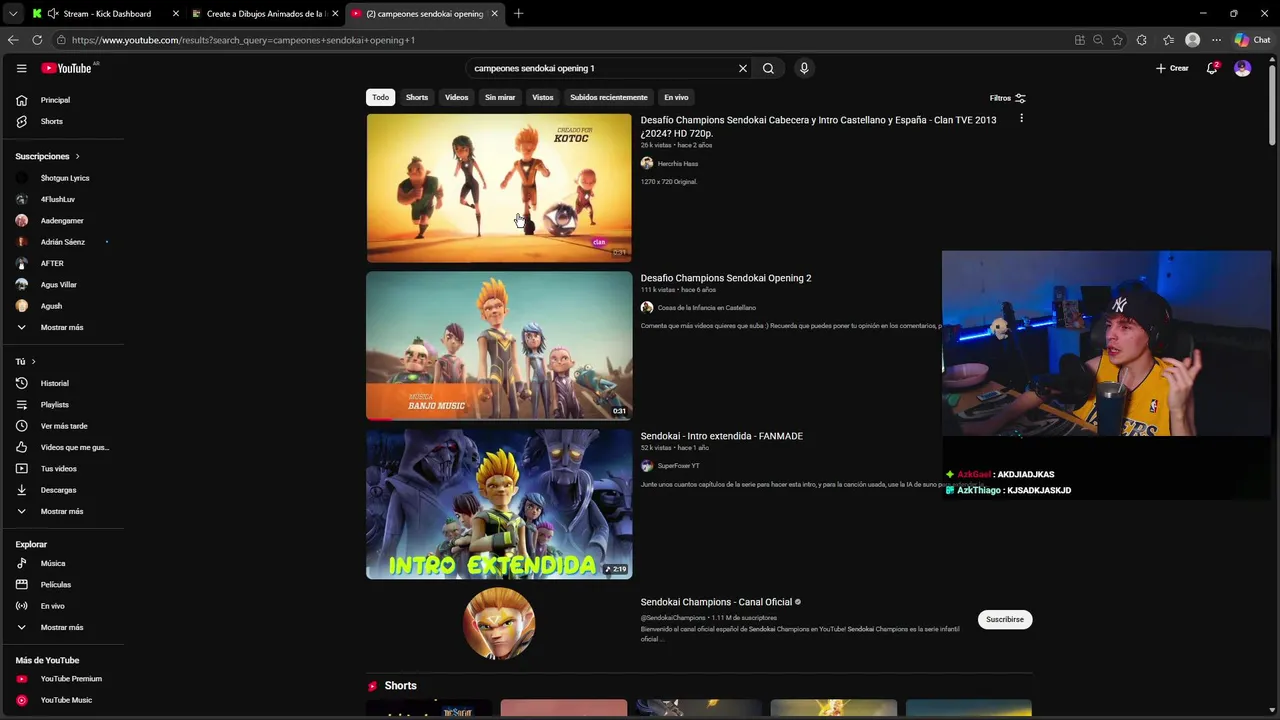The height and width of the screenshot is (720, 1280).
Task: Click the YouTube search input field
Action: 600,68
